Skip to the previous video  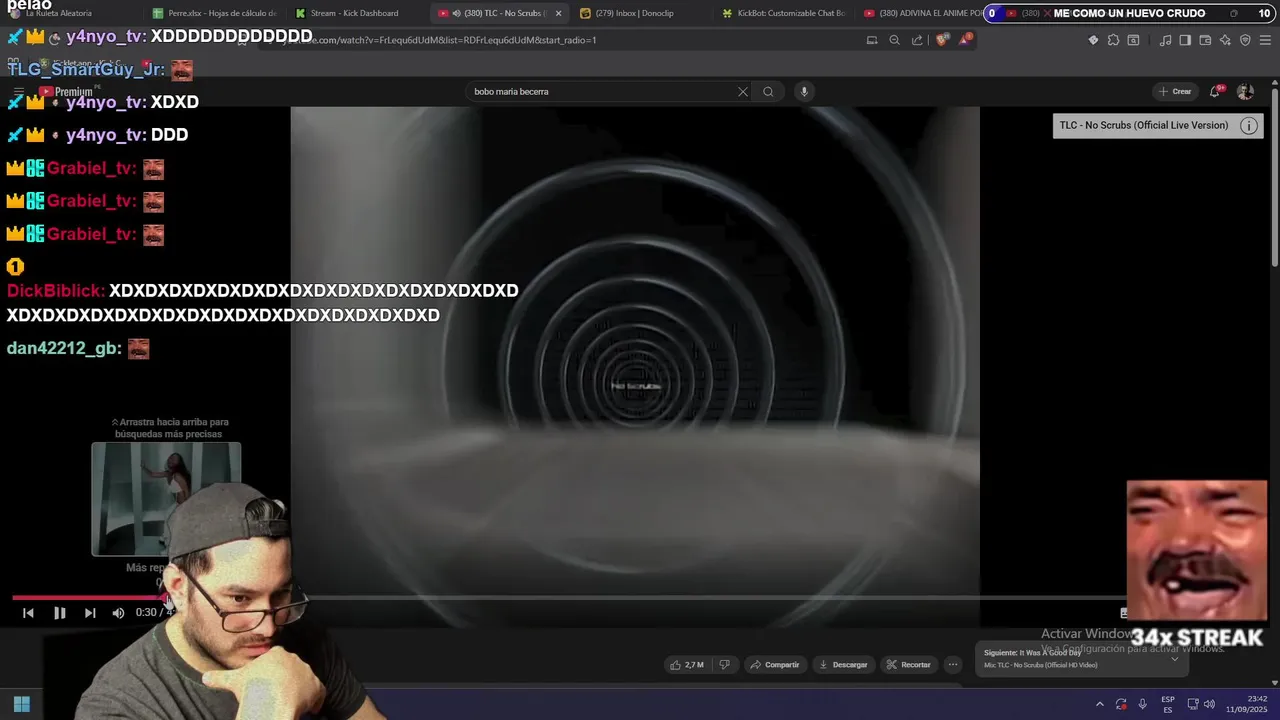(x=28, y=613)
